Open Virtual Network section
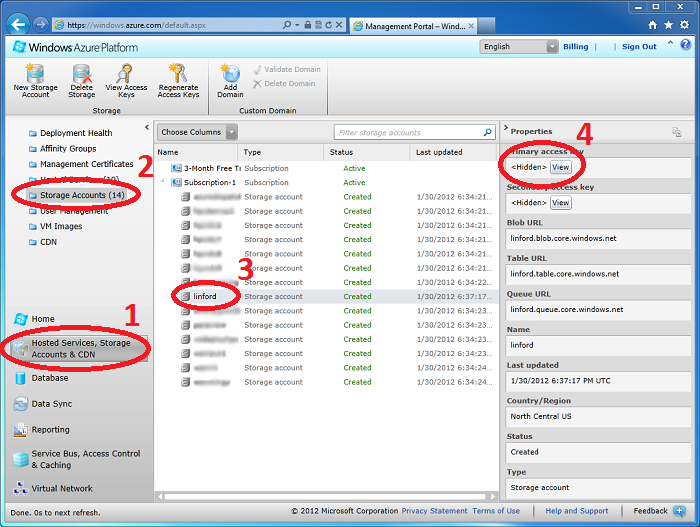The height and width of the screenshot is (527, 700). pyautogui.click(x=53, y=489)
